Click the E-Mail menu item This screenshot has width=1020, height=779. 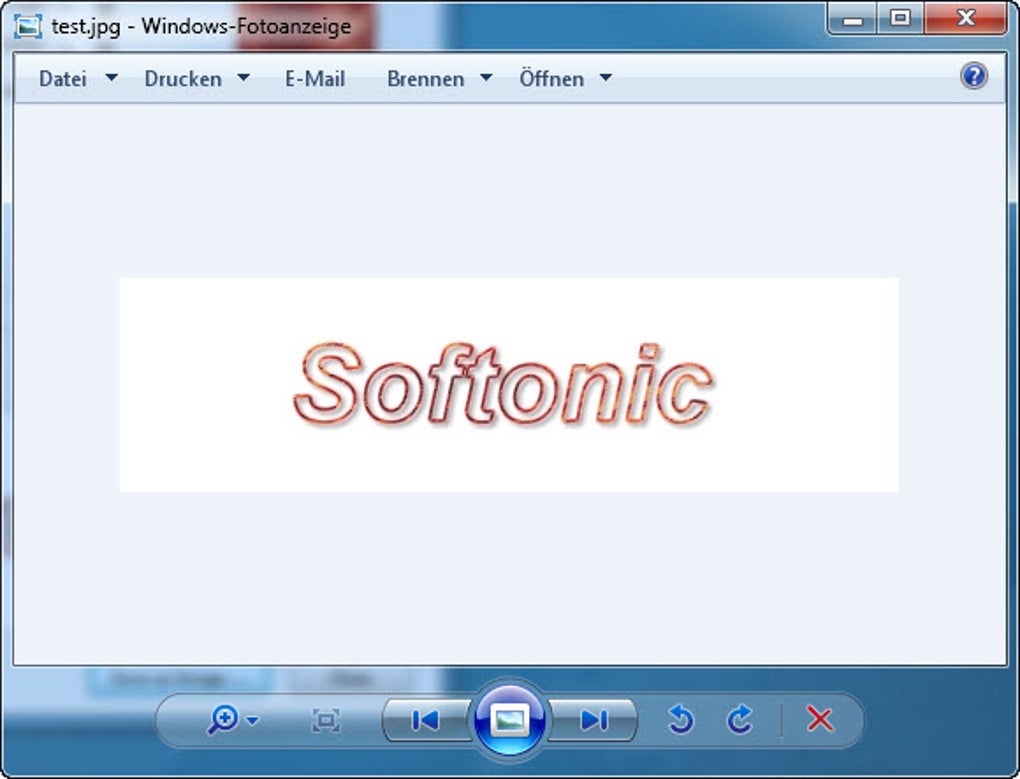tap(315, 79)
